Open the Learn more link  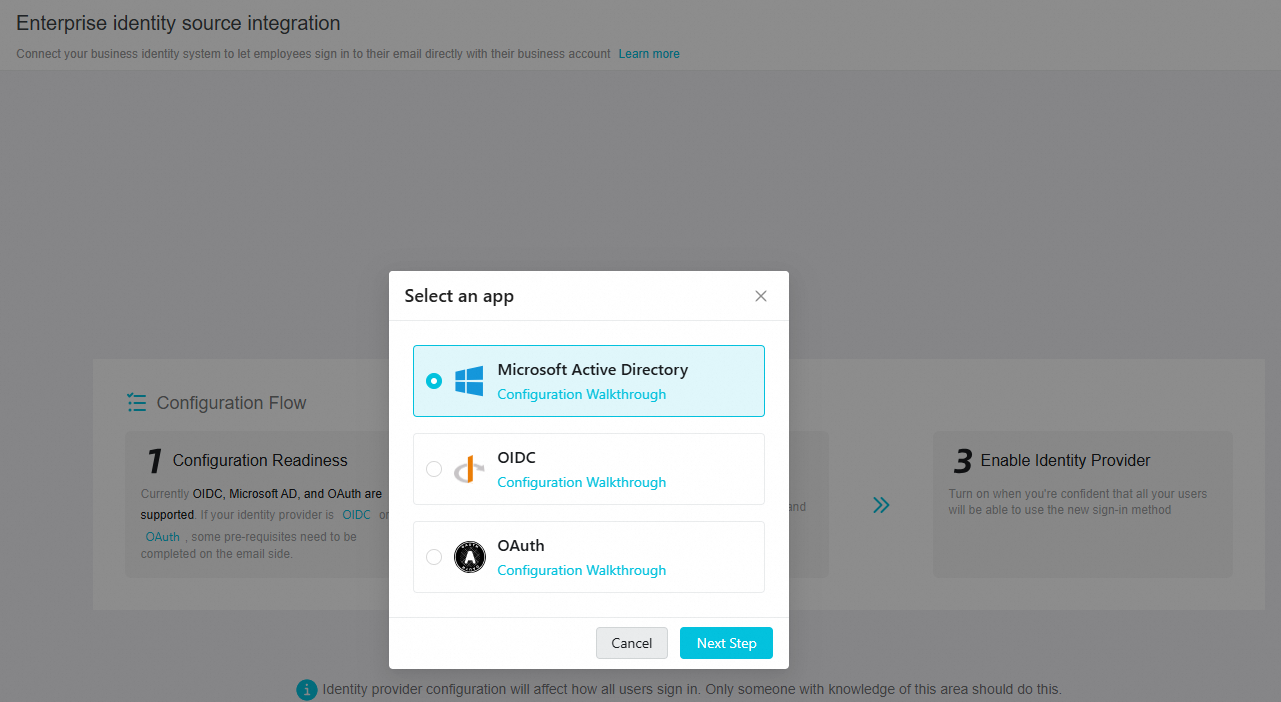click(x=649, y=54)
